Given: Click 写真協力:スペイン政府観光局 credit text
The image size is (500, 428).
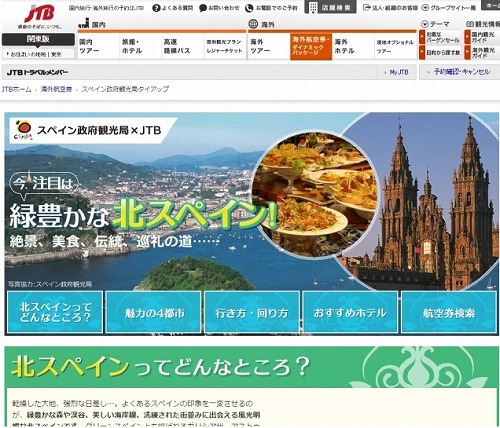Looking at the screenshot, I should (50, 284).
